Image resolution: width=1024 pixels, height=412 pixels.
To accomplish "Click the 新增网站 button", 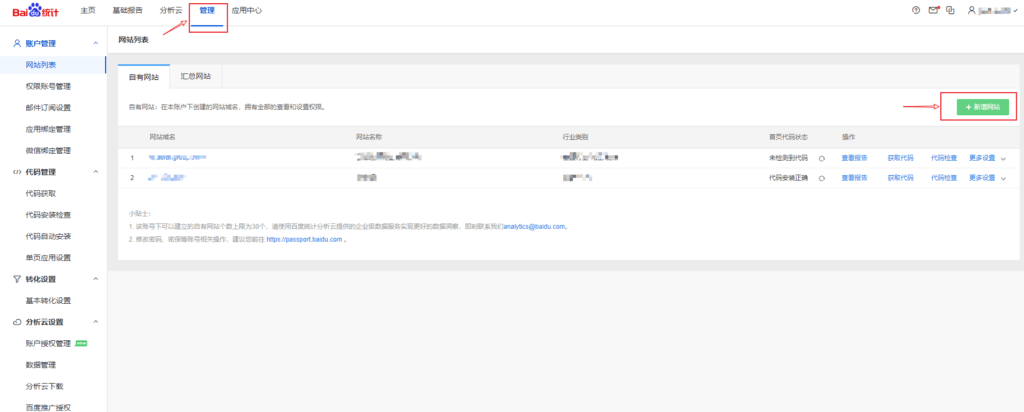I will pos(982,106).
